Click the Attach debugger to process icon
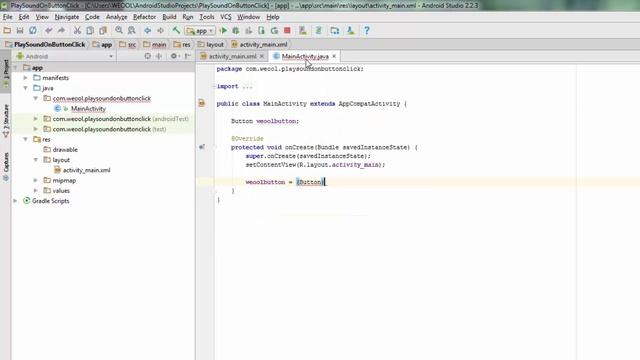This screenshot has width=640, height=360. tap(261, 31)
